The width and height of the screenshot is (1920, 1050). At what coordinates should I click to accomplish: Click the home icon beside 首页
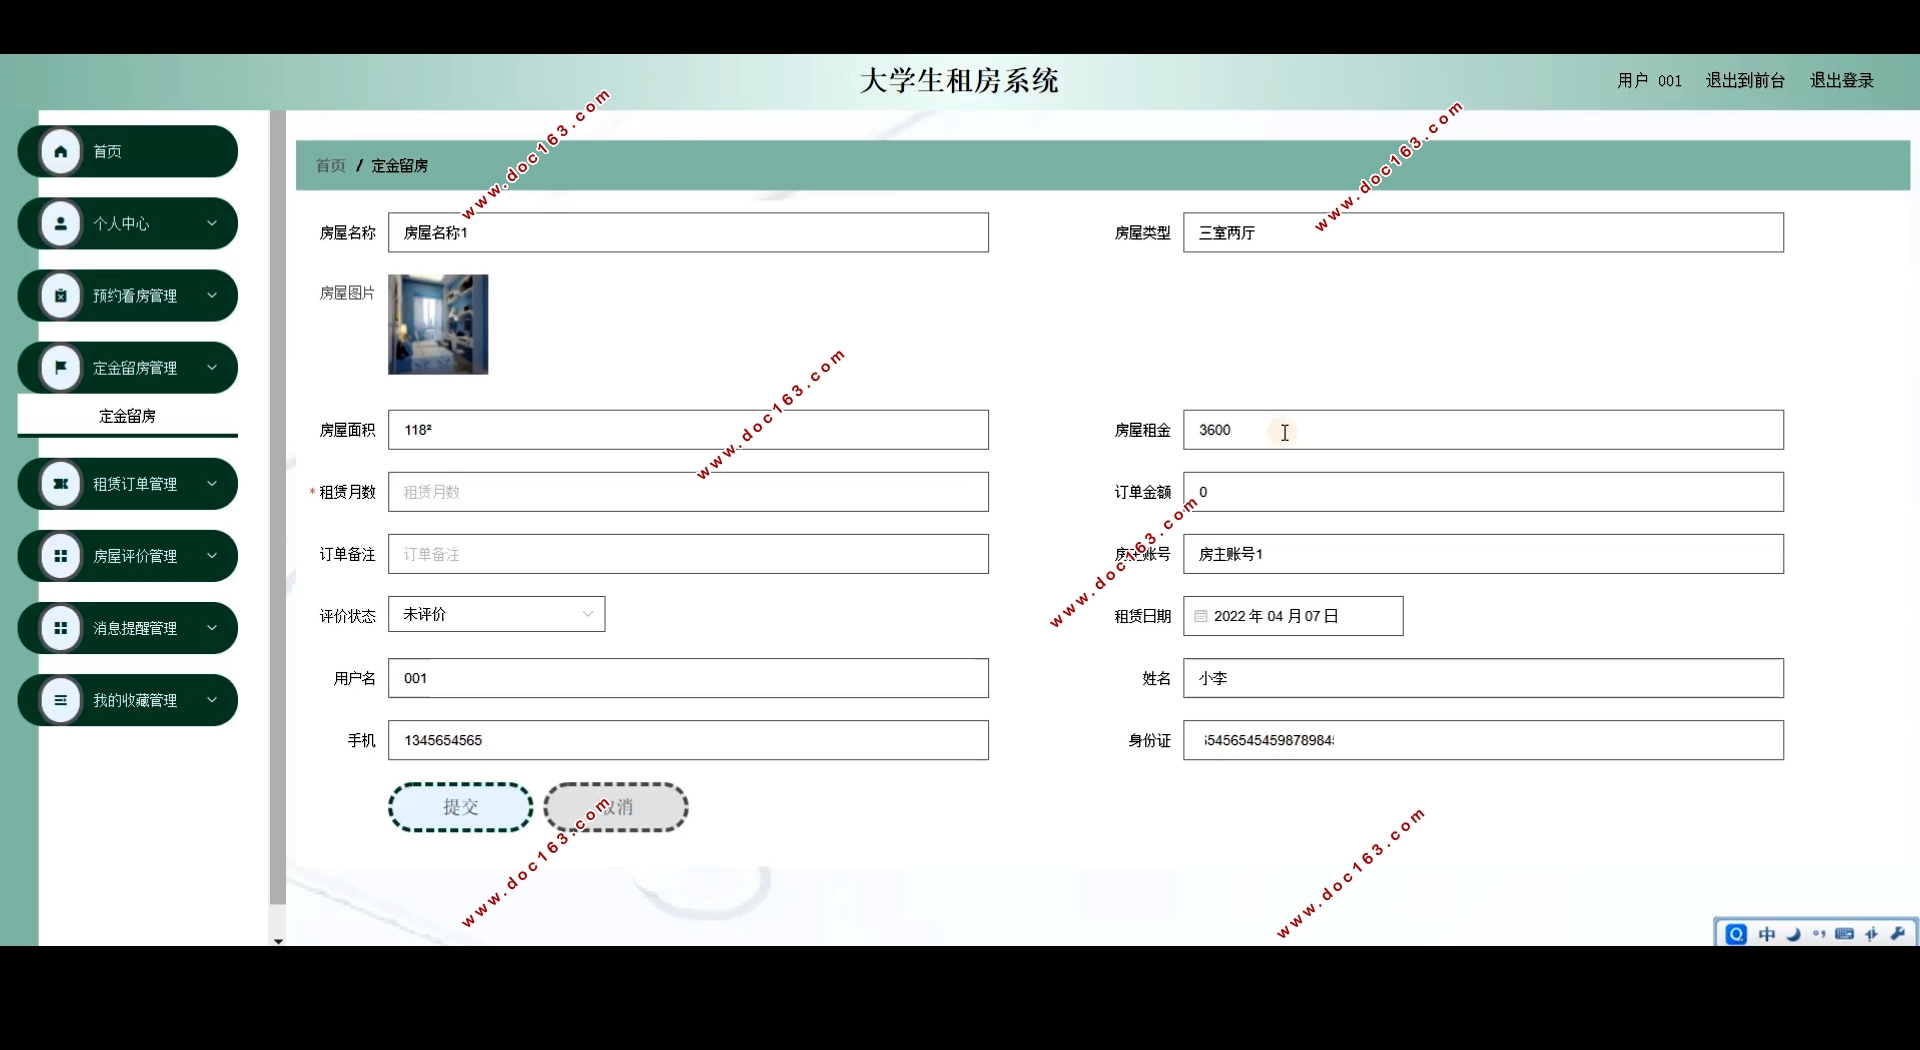61,152
